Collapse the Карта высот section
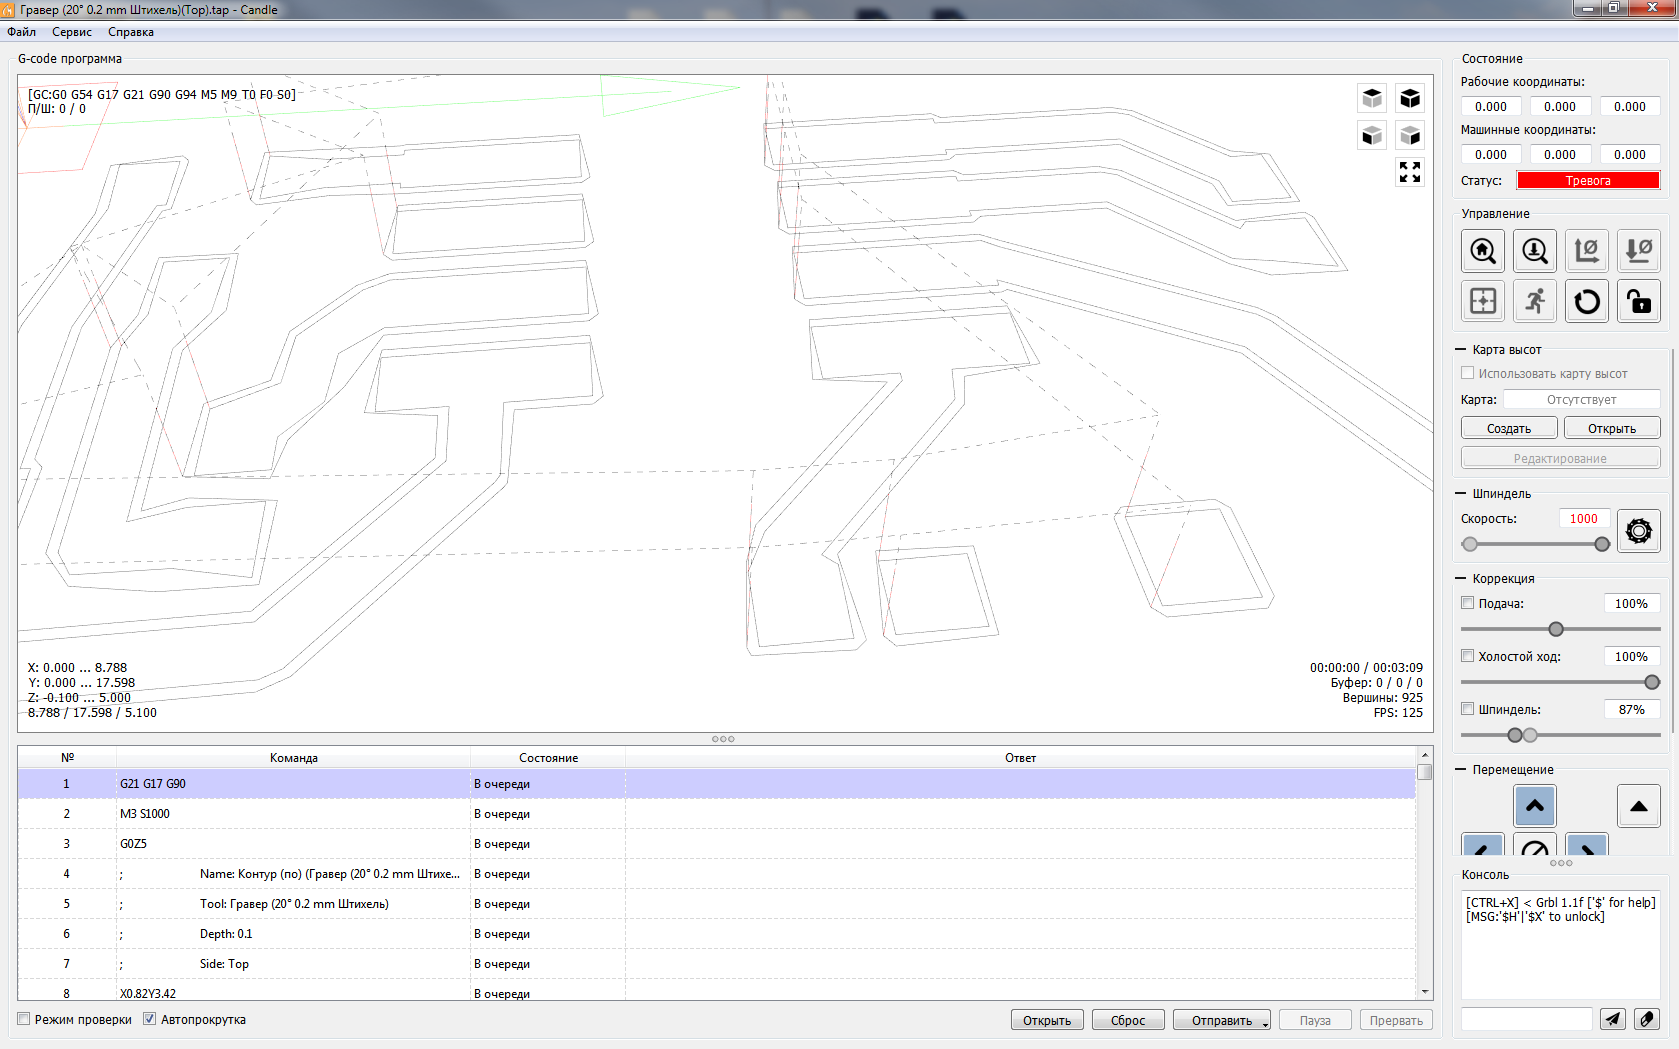 point(1461,349)
